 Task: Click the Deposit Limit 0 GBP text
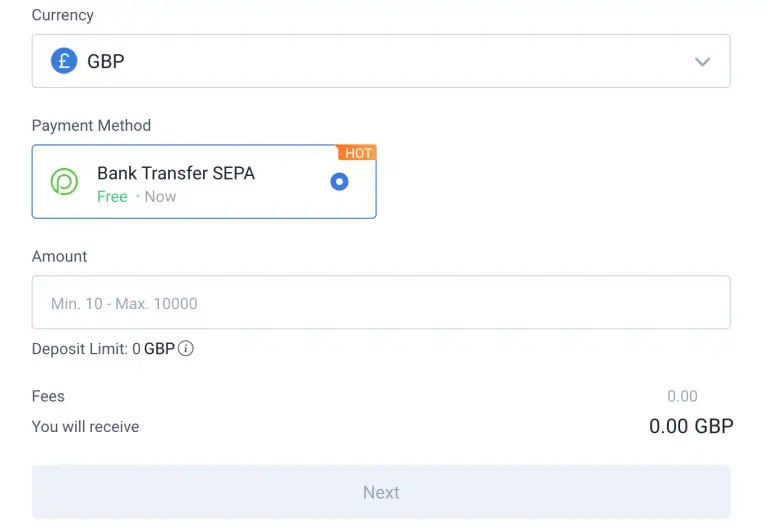pos(103,349)
